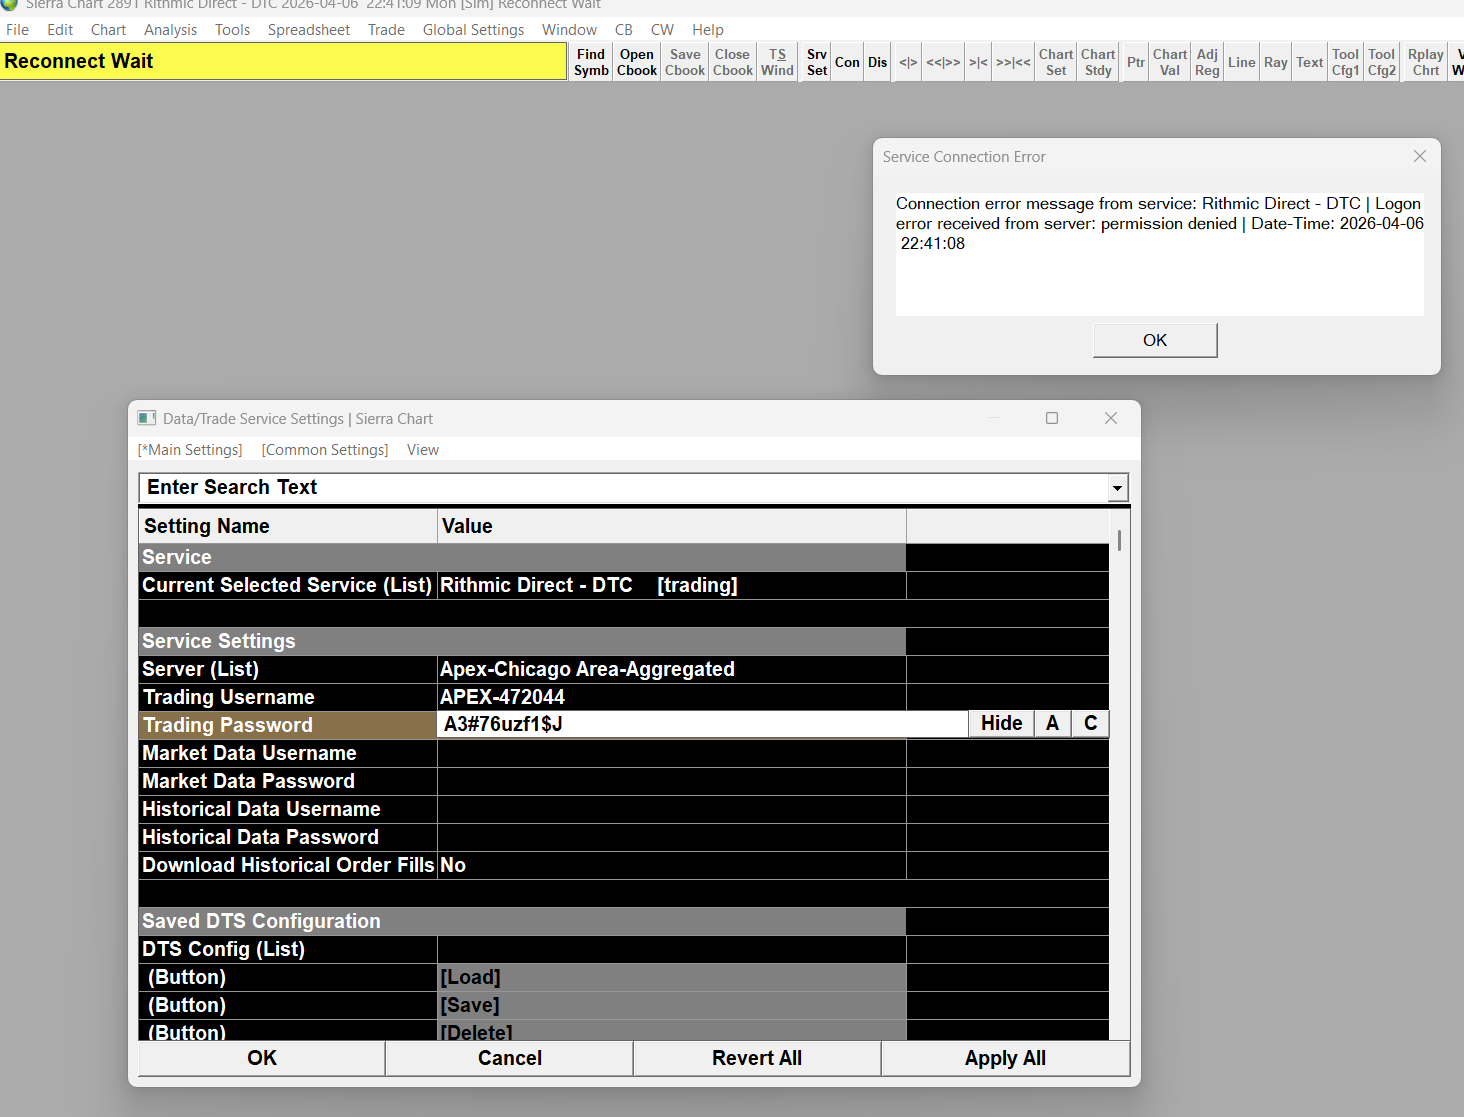Select the Ptr pointer tool
1464x1117 pixels.
click(1136, 62)
